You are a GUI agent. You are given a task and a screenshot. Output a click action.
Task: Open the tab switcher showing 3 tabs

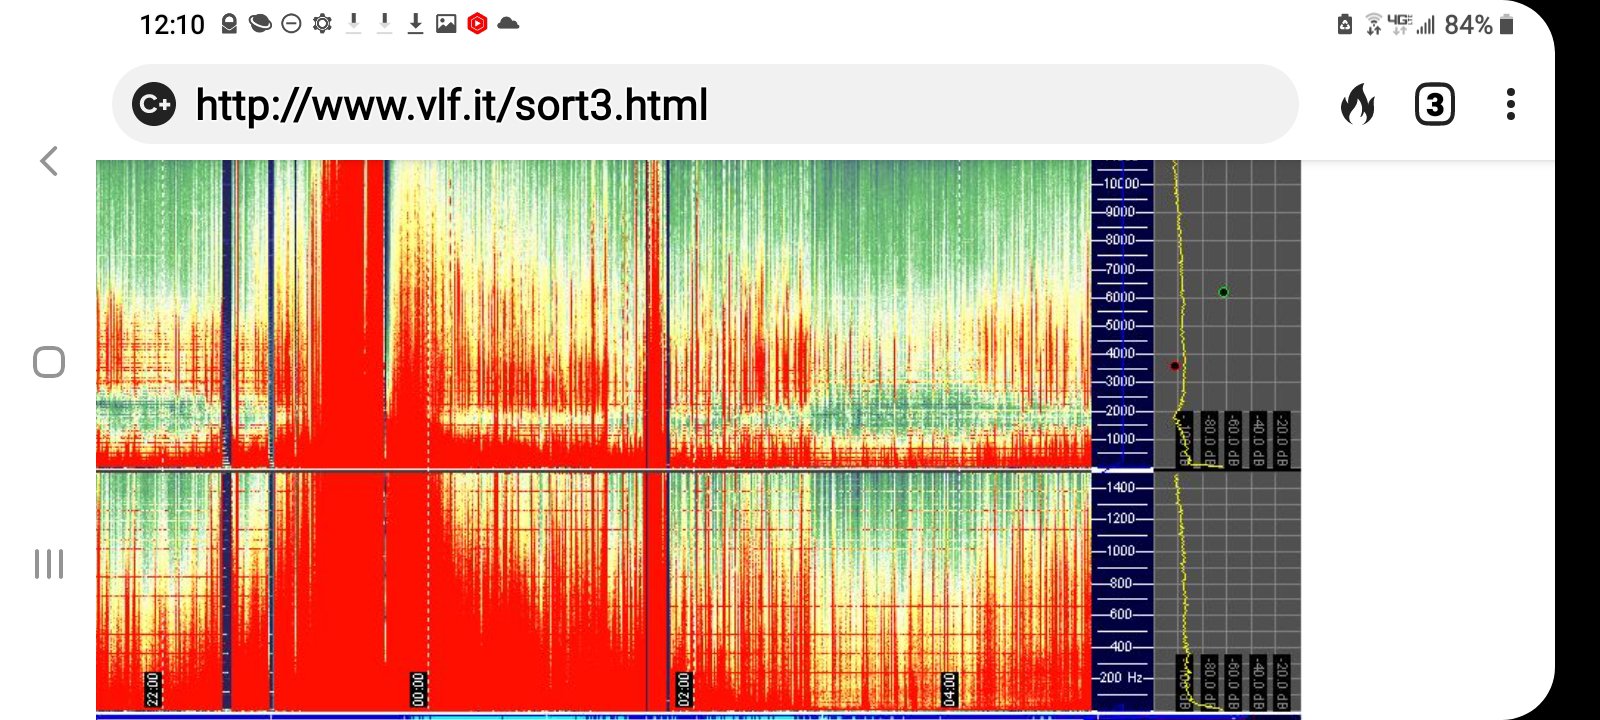(1434, 104)
